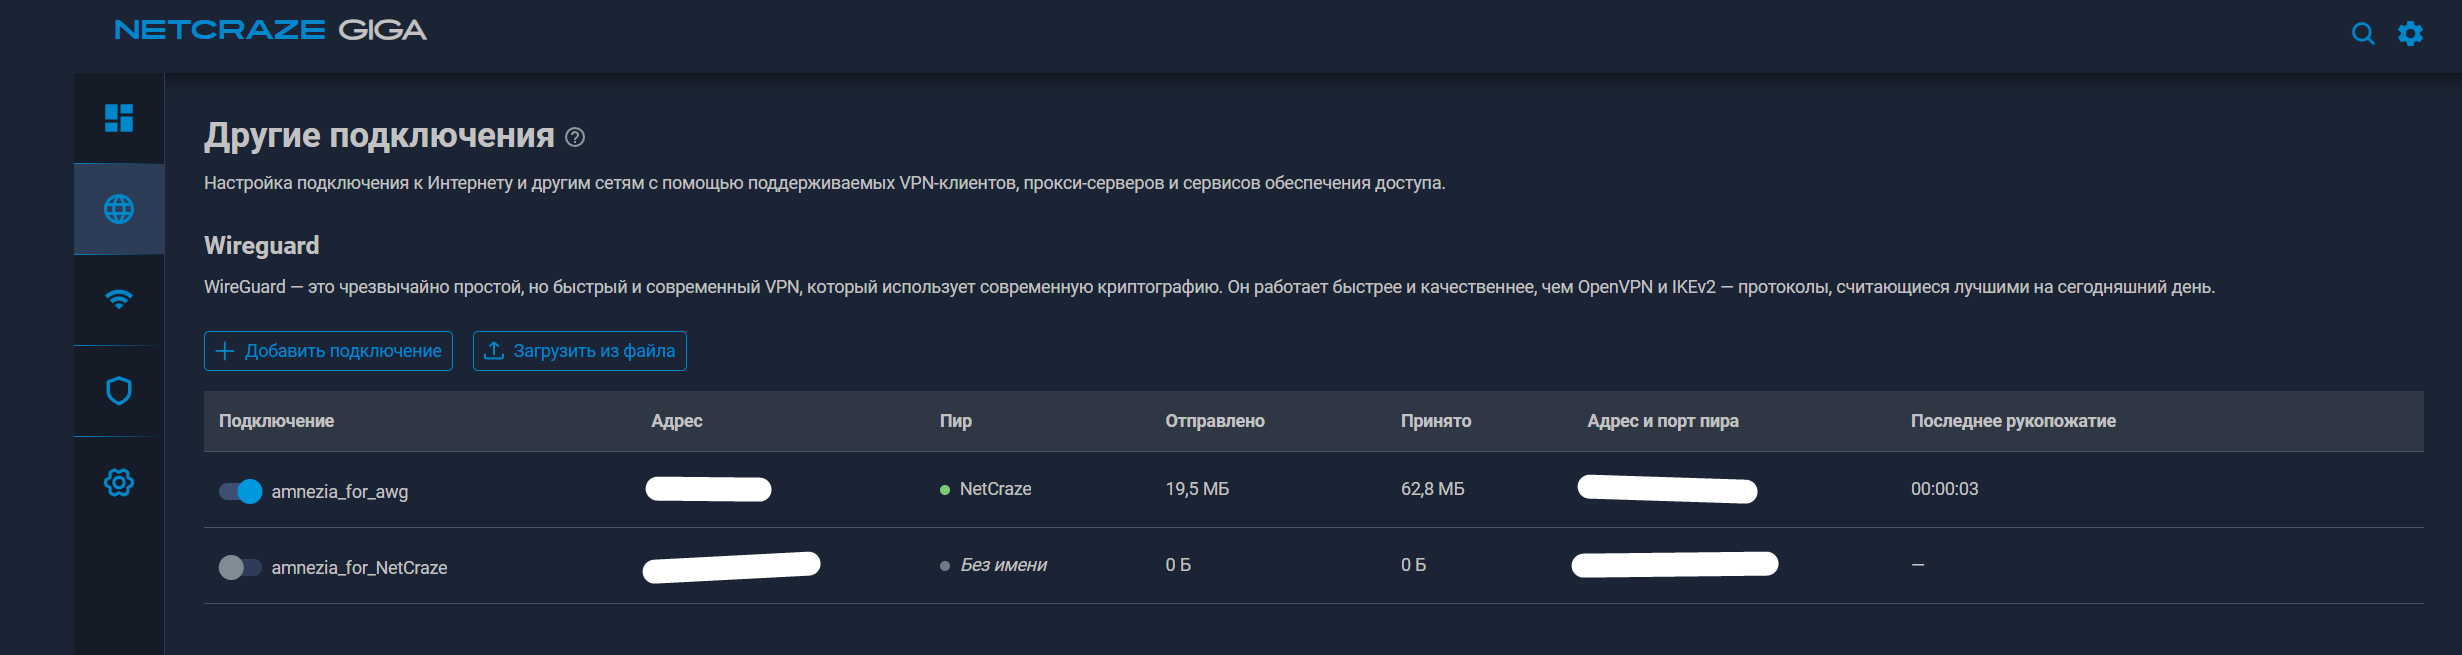Open the dashboard tiles icon in sidebar
This screenshot has height=655, width=2462.
point(119,118)
